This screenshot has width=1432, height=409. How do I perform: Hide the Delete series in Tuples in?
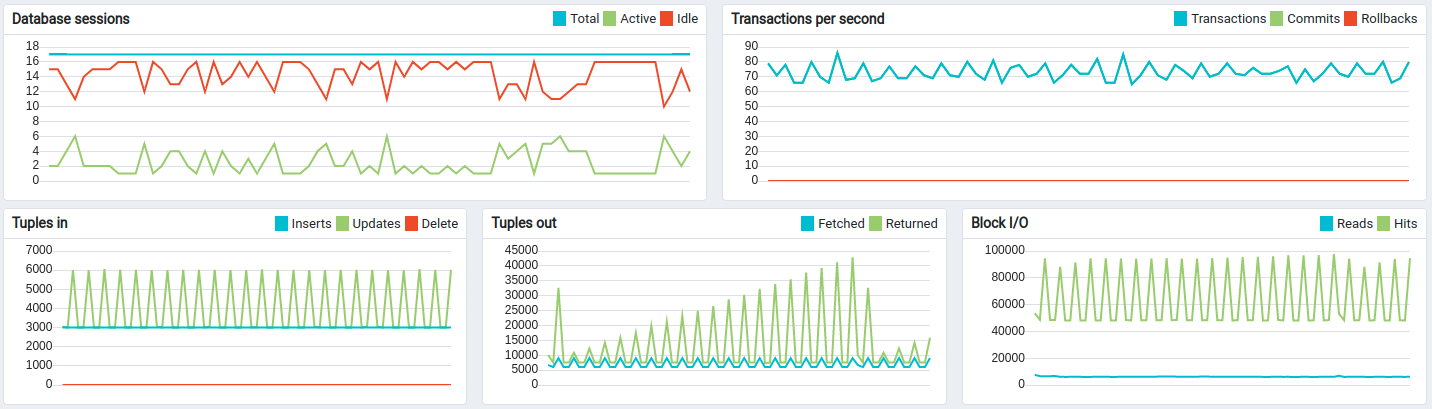[439, 223]
